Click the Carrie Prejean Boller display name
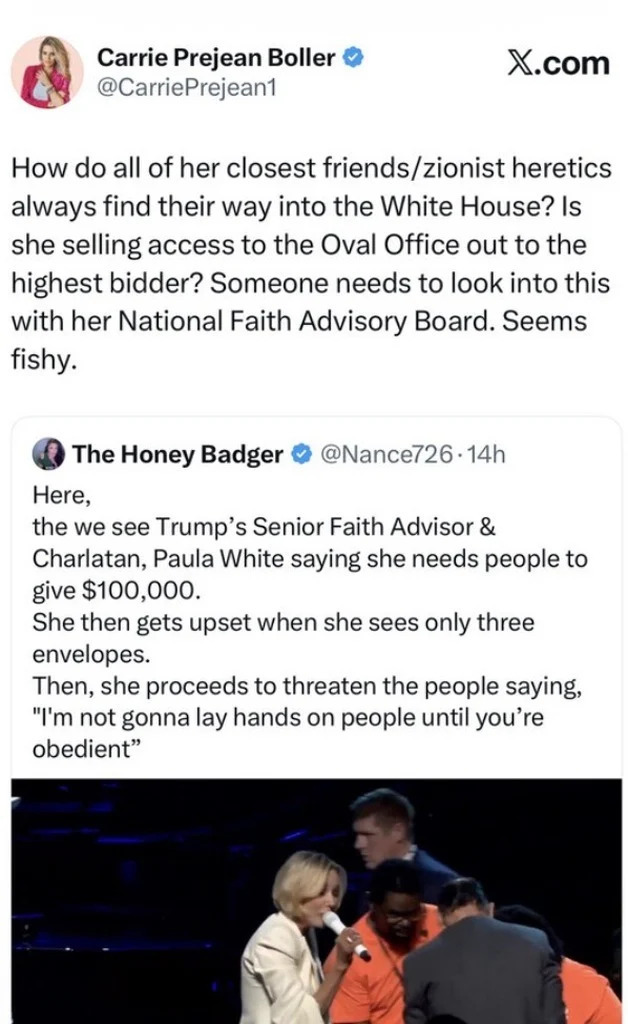Viewport: 628px width, 1024px height. (x=215, y=58)
